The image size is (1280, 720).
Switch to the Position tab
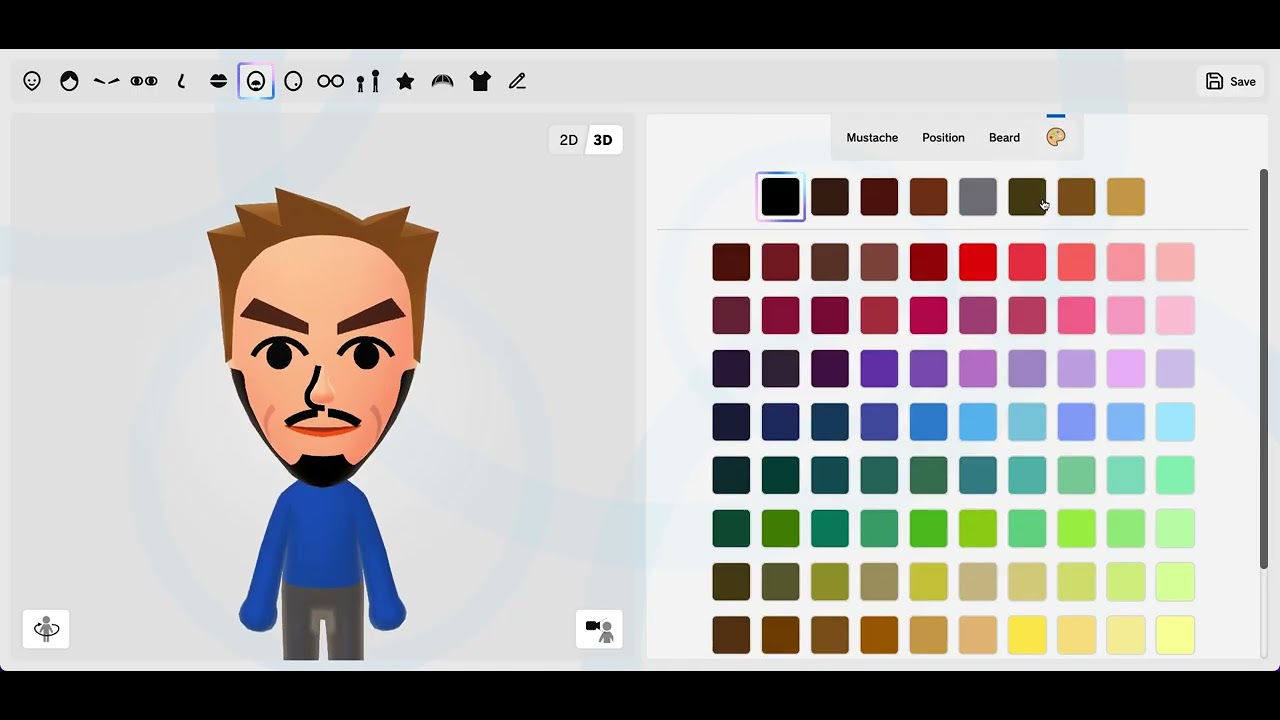(x=943, y=138)
